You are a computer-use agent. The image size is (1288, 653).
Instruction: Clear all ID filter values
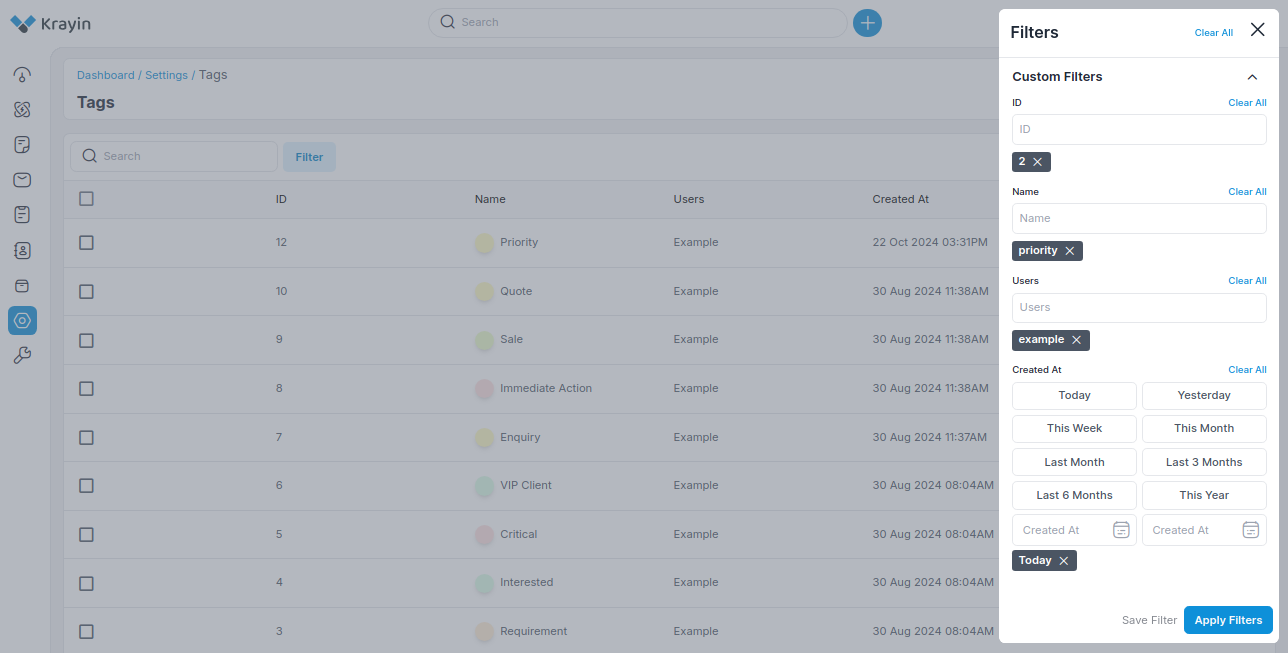coord(1247,103)
